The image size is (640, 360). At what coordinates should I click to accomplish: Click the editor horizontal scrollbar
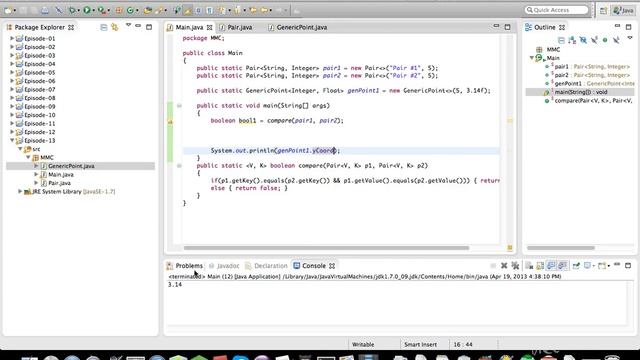tap(326, 248)
